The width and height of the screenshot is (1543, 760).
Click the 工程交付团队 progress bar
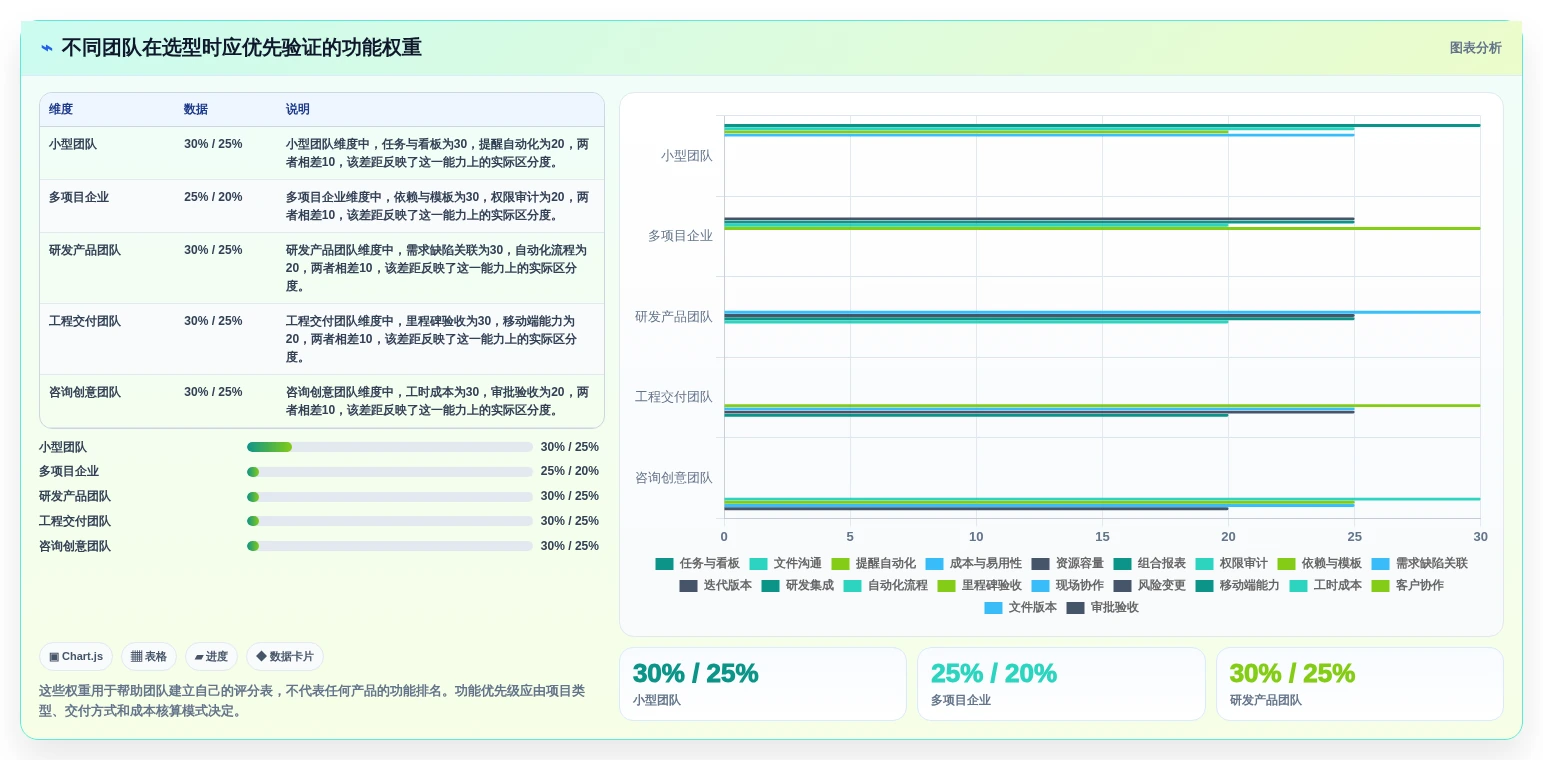coord(390,521)
